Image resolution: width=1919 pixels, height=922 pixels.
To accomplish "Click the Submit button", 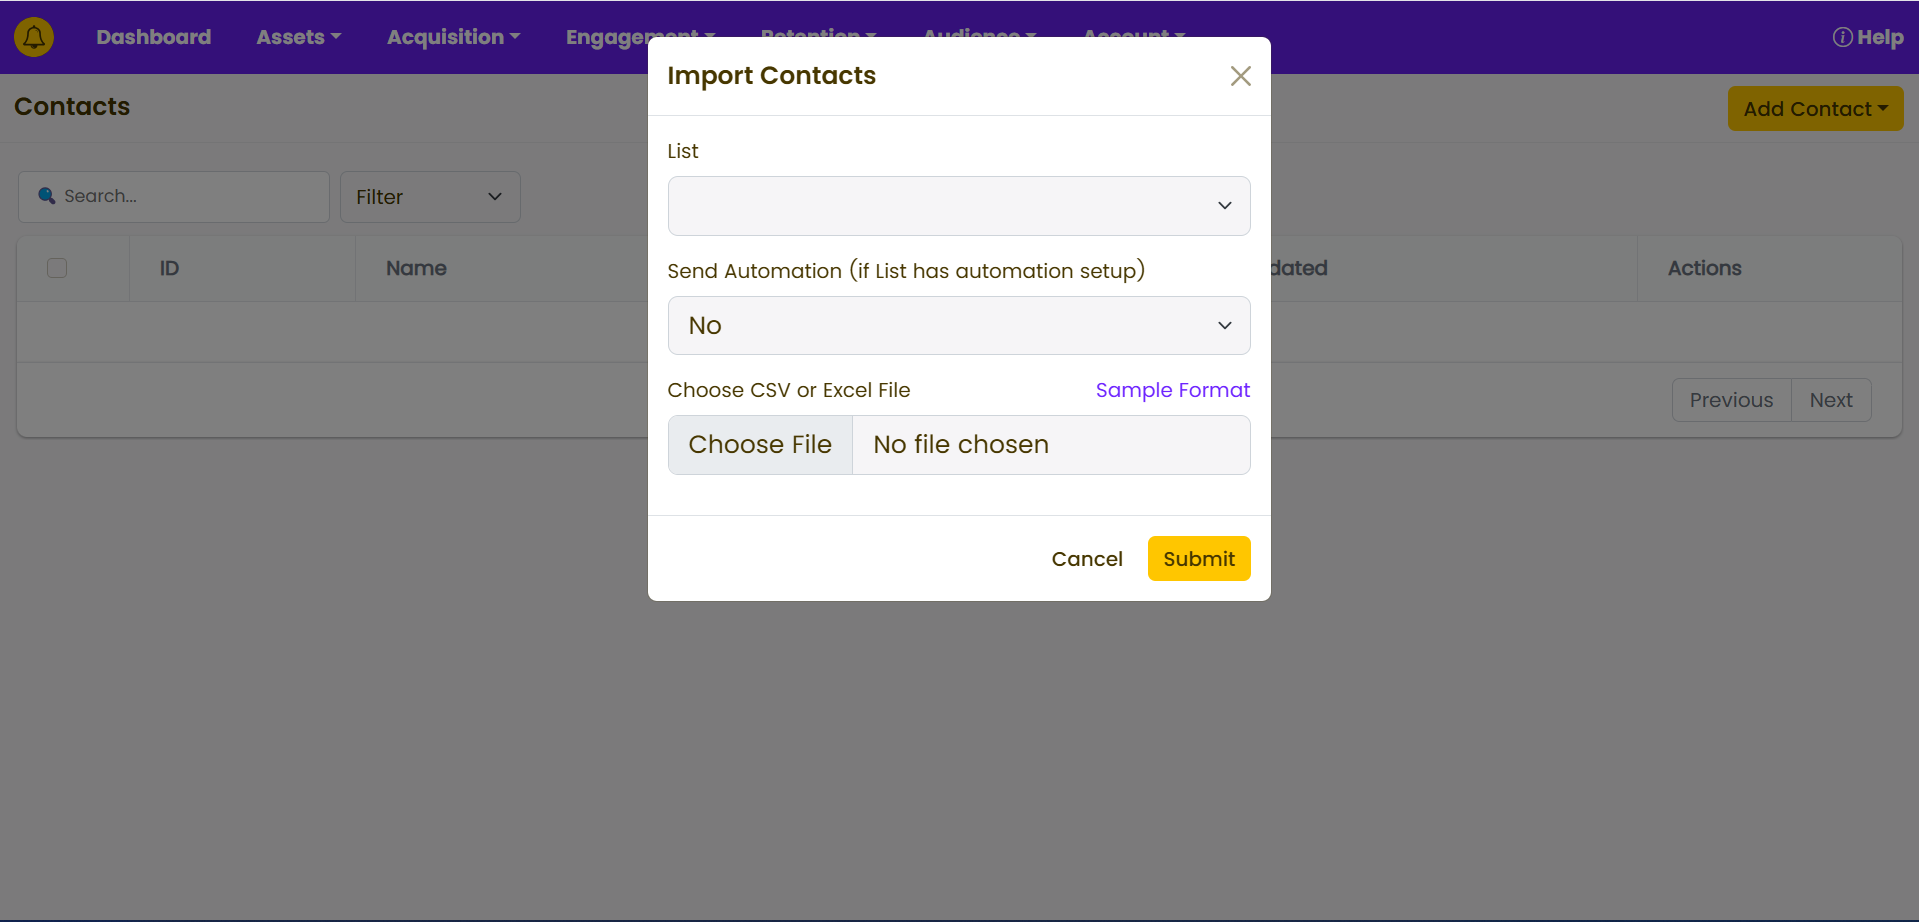I will point(1198,559).
